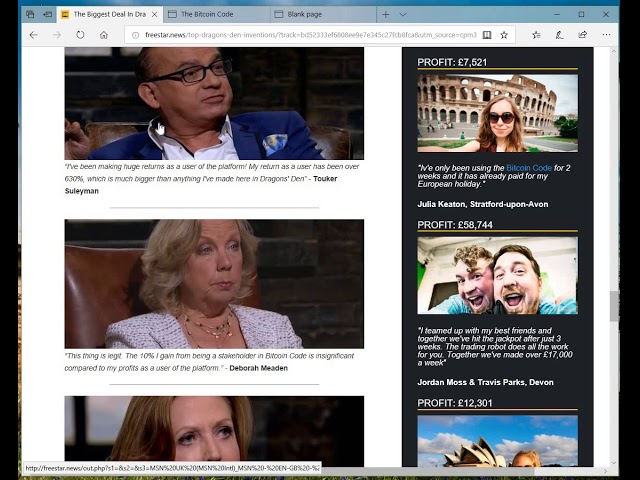Close The Biggest Deal In Dra tab
The image size is (640, 480).
coord(155,15)
